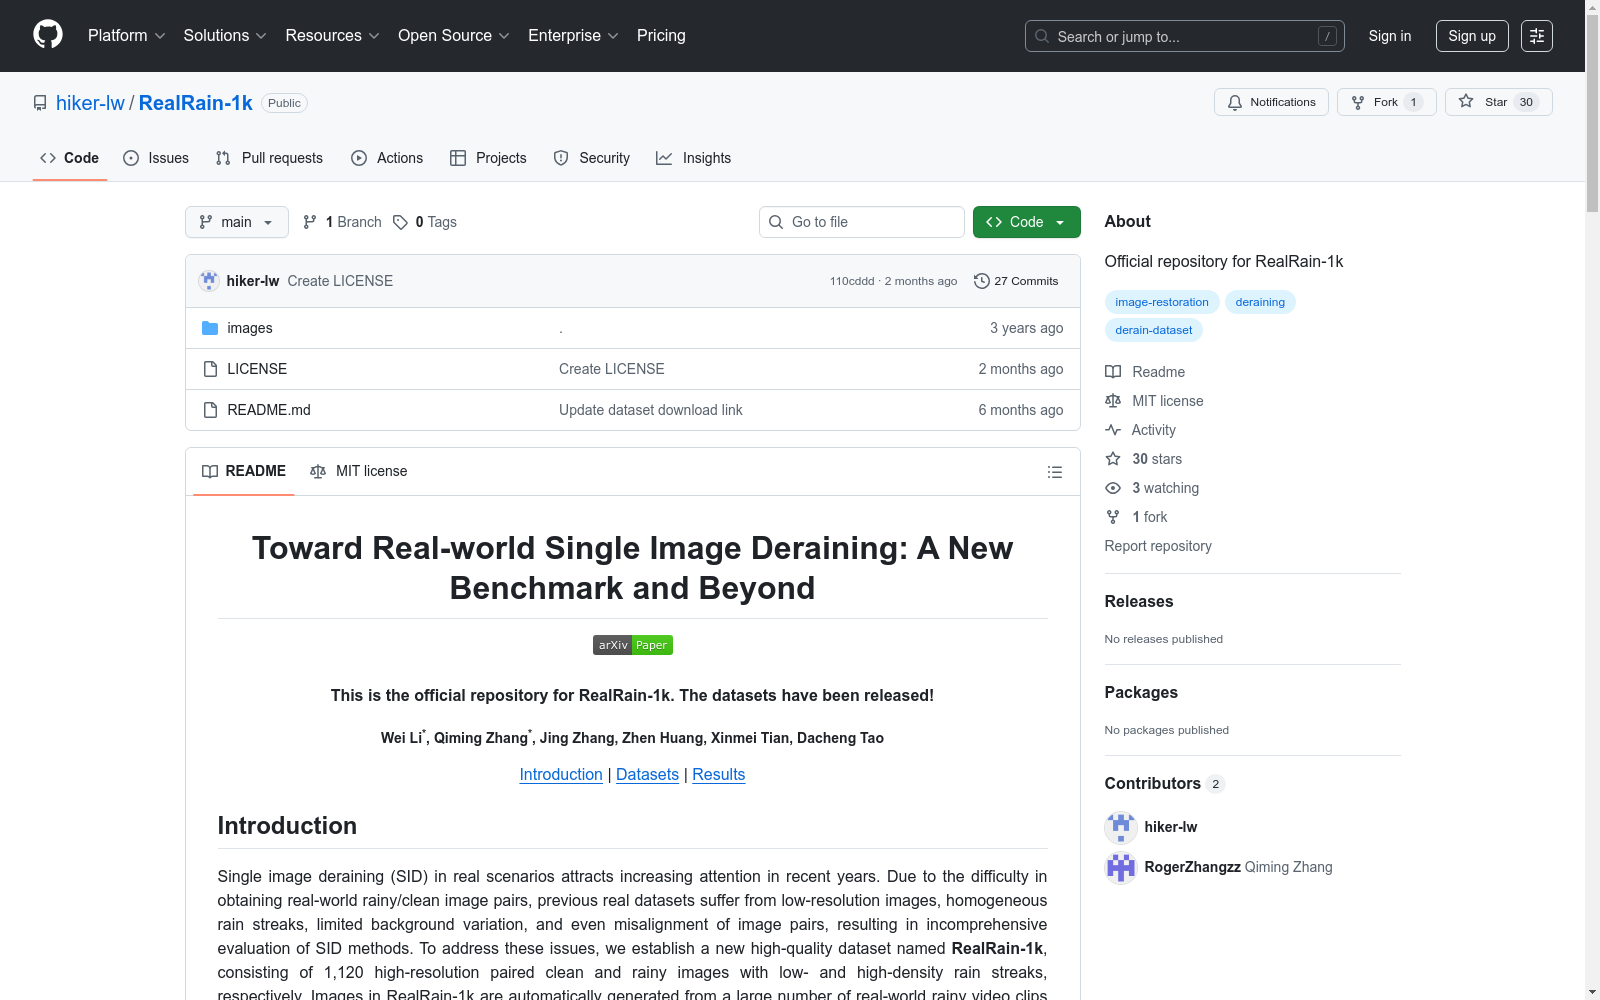
Task: Select the MIT license tab in file viewer
Action: pyautogui.click(x=359, y=471)
